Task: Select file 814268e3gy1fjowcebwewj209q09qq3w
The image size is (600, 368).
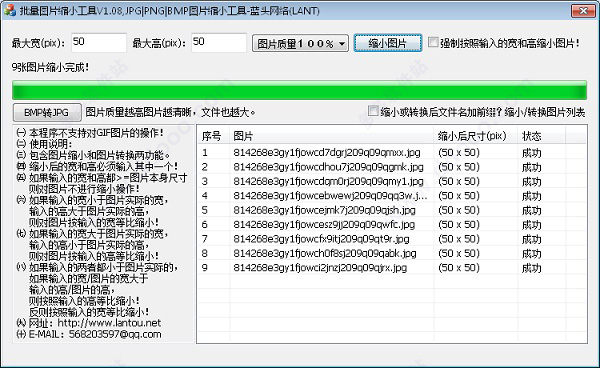Action: click(x=331, y=196)
